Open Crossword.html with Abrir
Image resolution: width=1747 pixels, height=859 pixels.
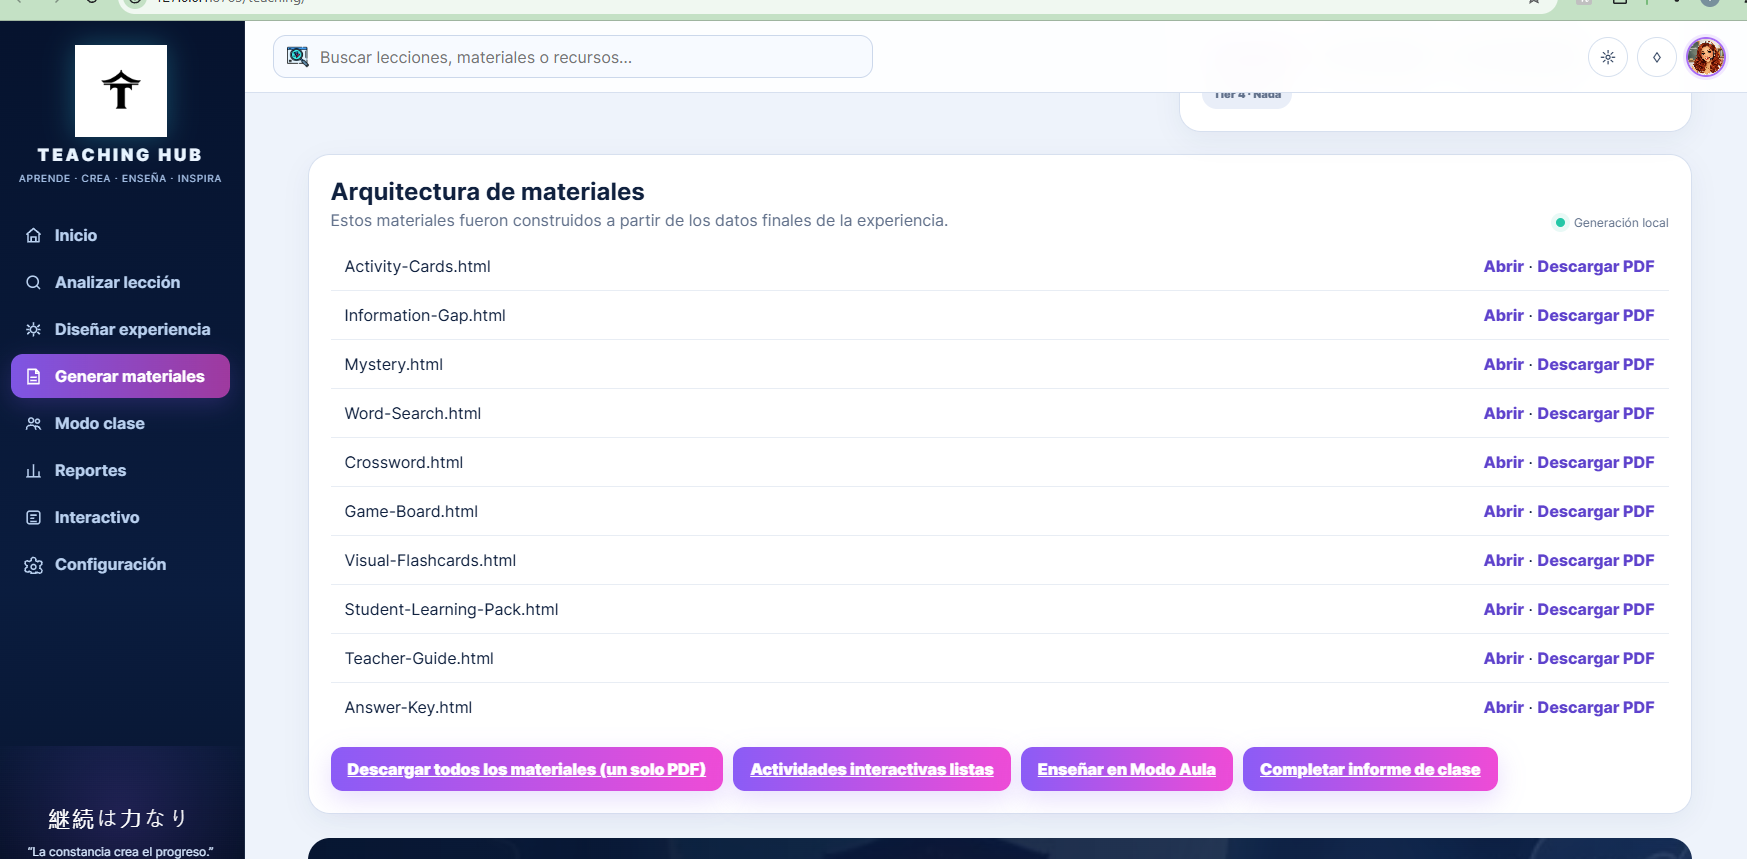(1503, 462)
